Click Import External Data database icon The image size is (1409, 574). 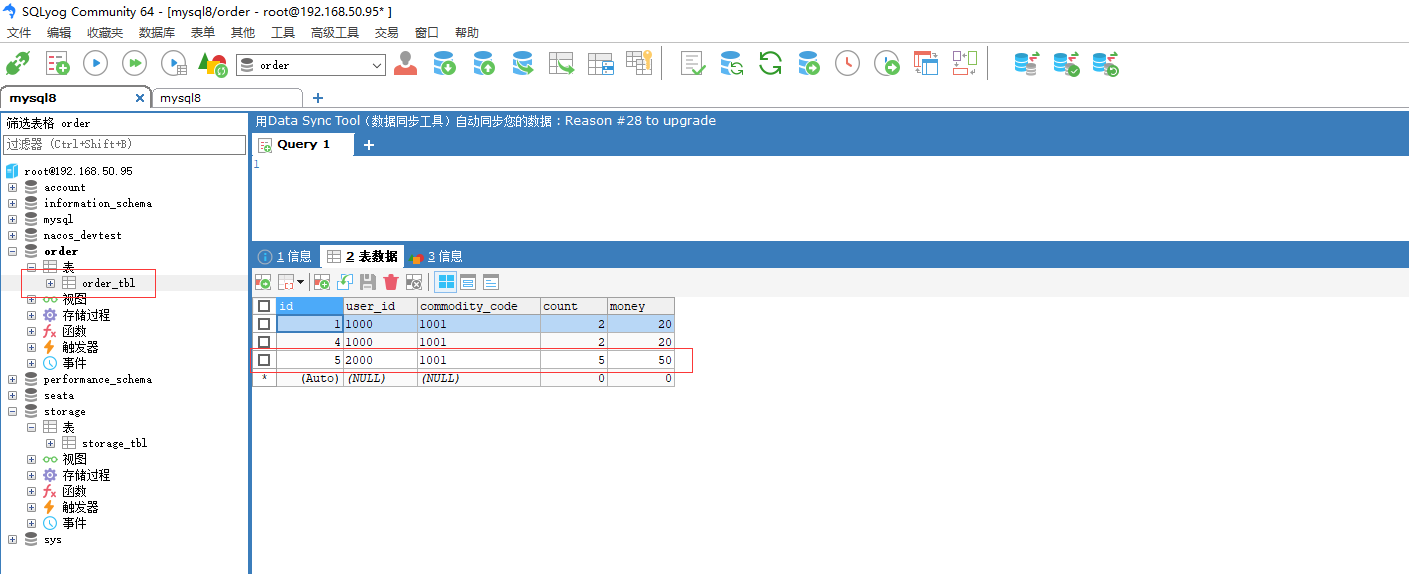445,64
